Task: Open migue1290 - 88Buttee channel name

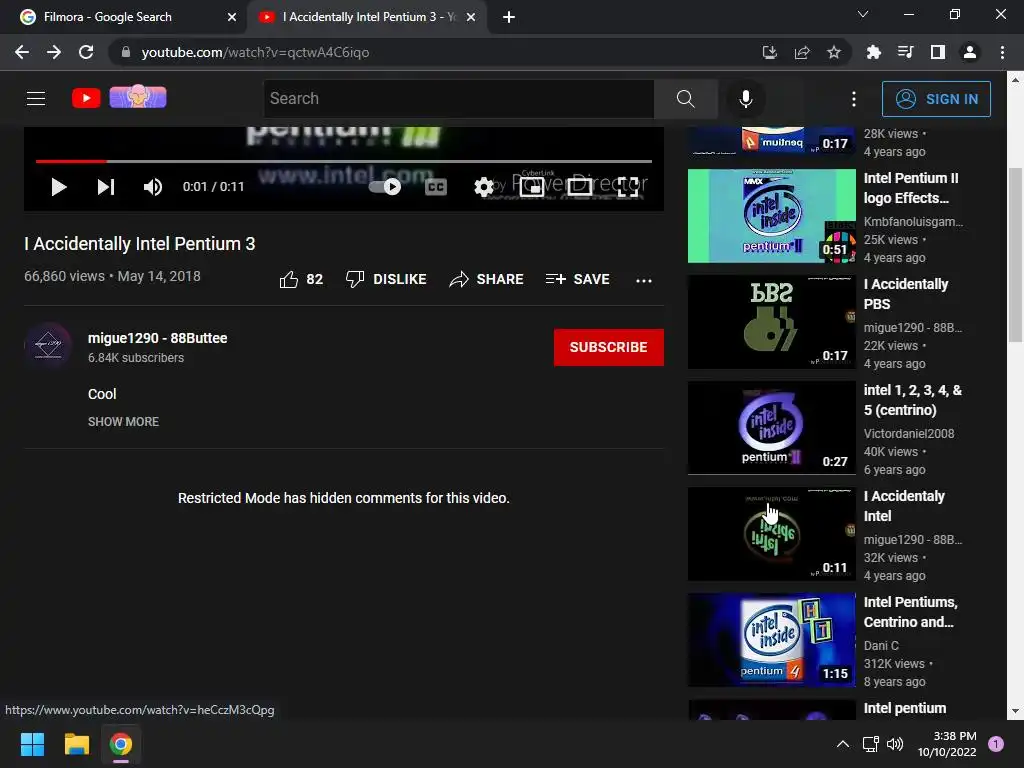Action: [x=157, y=338]
